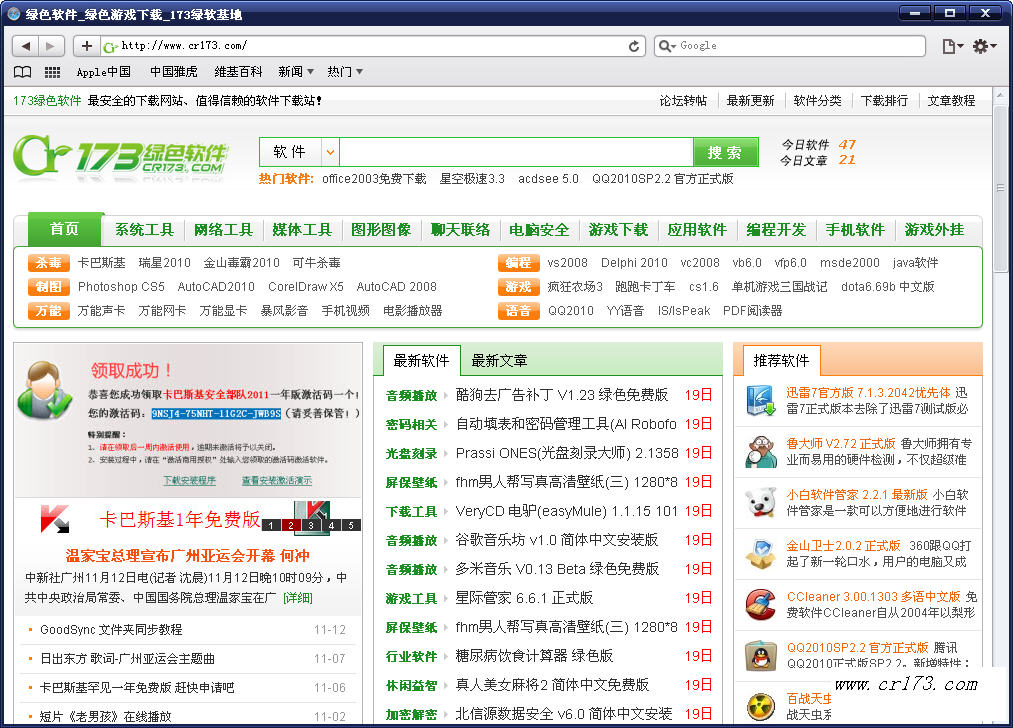Click the orange 游戏 category tag
The height and width of the screenshot is (728, 1013).
(x=518, y=287)
